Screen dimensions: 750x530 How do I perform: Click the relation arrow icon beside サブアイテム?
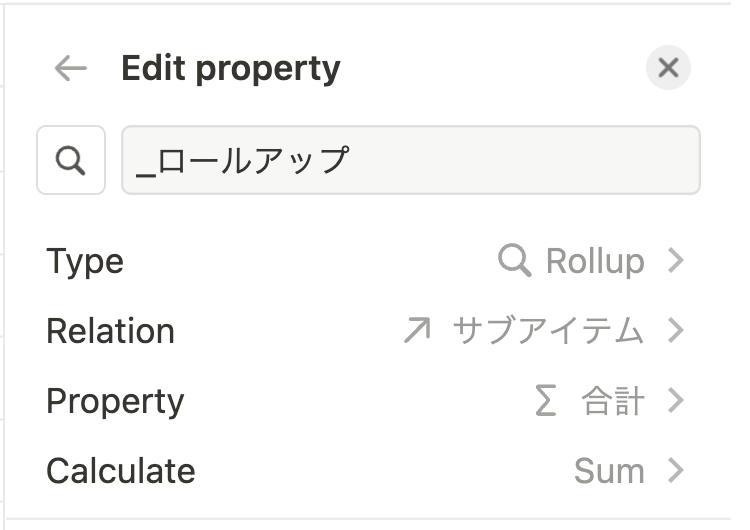click(x=416, y=331)
